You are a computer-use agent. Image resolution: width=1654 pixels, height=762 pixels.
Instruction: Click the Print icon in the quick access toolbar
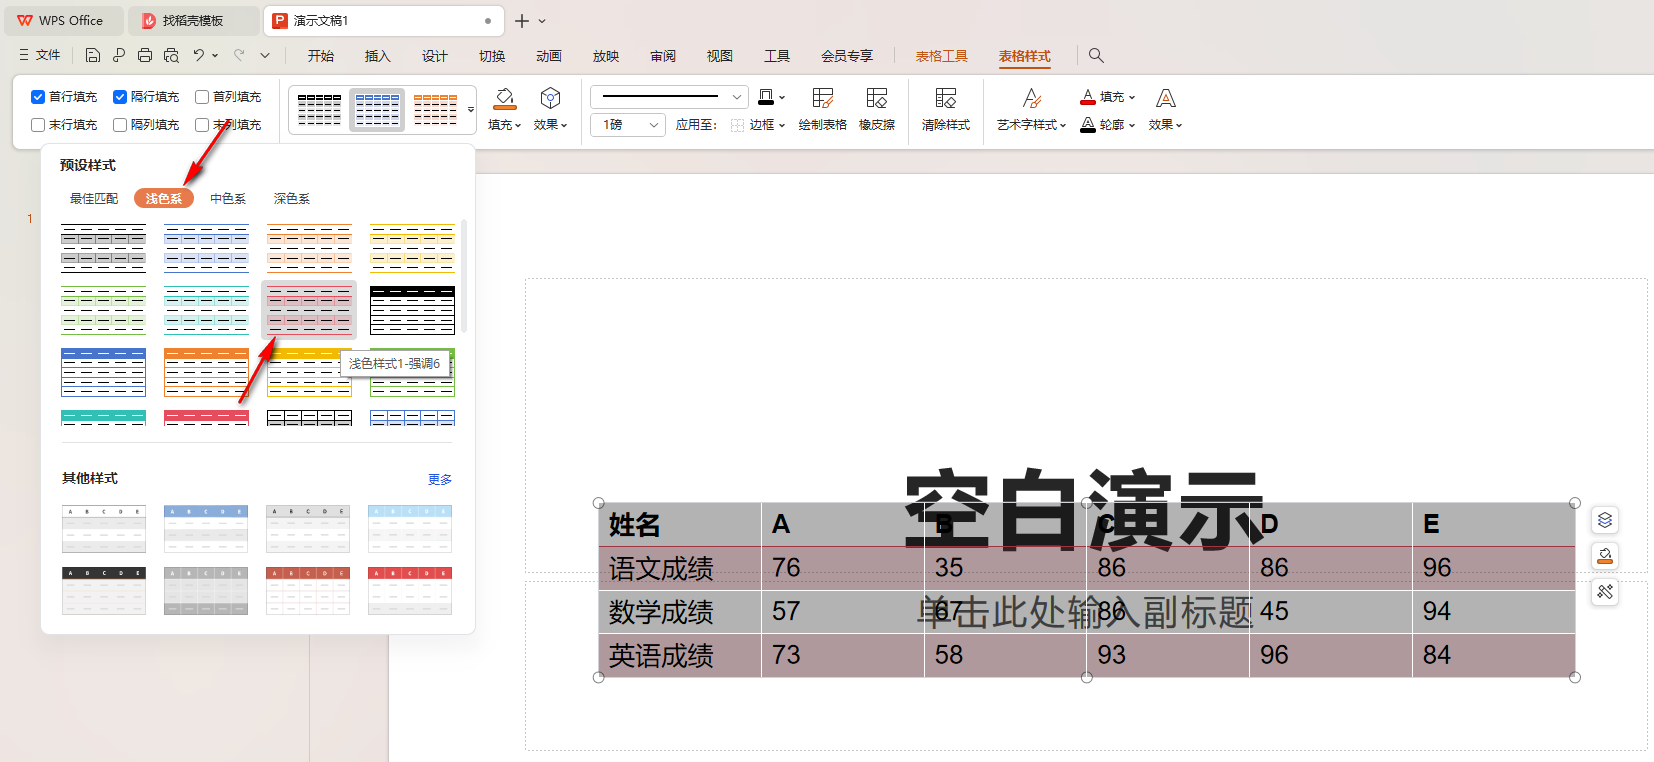point(145,56)
